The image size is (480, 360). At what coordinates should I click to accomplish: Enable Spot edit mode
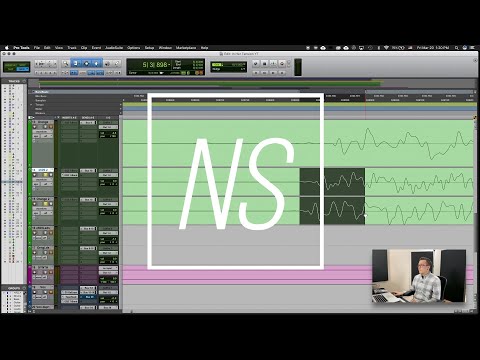click(22, 65)
